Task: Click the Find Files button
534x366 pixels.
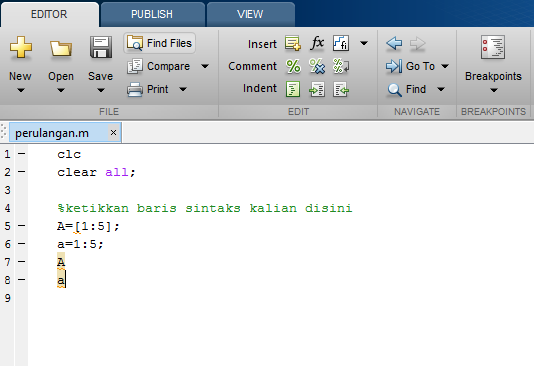Action: 159,43
